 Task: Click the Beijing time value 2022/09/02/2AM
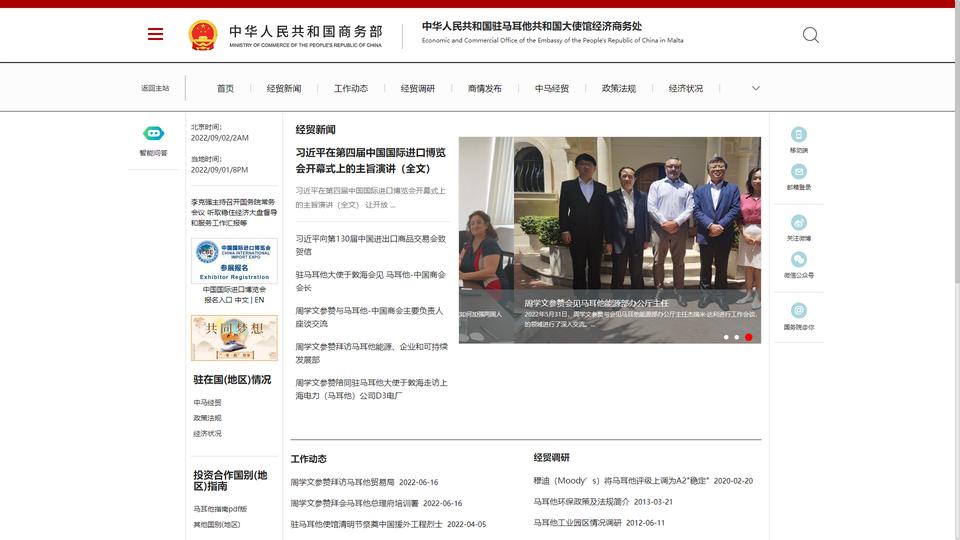[220, 138]
